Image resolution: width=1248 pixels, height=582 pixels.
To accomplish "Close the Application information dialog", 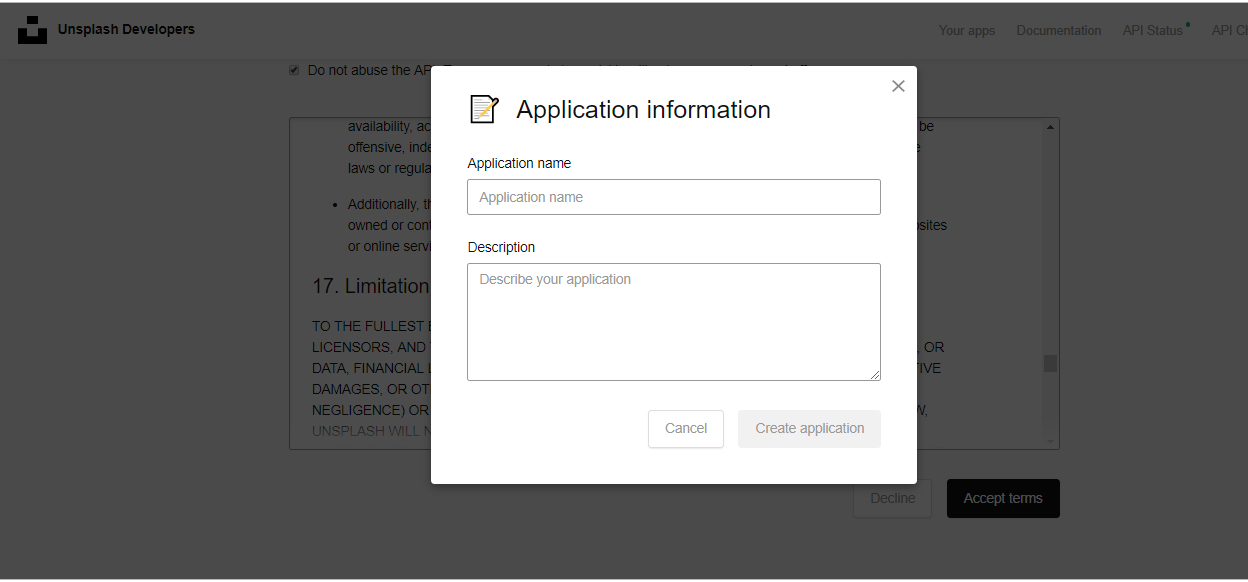I will tap(898, 86).
